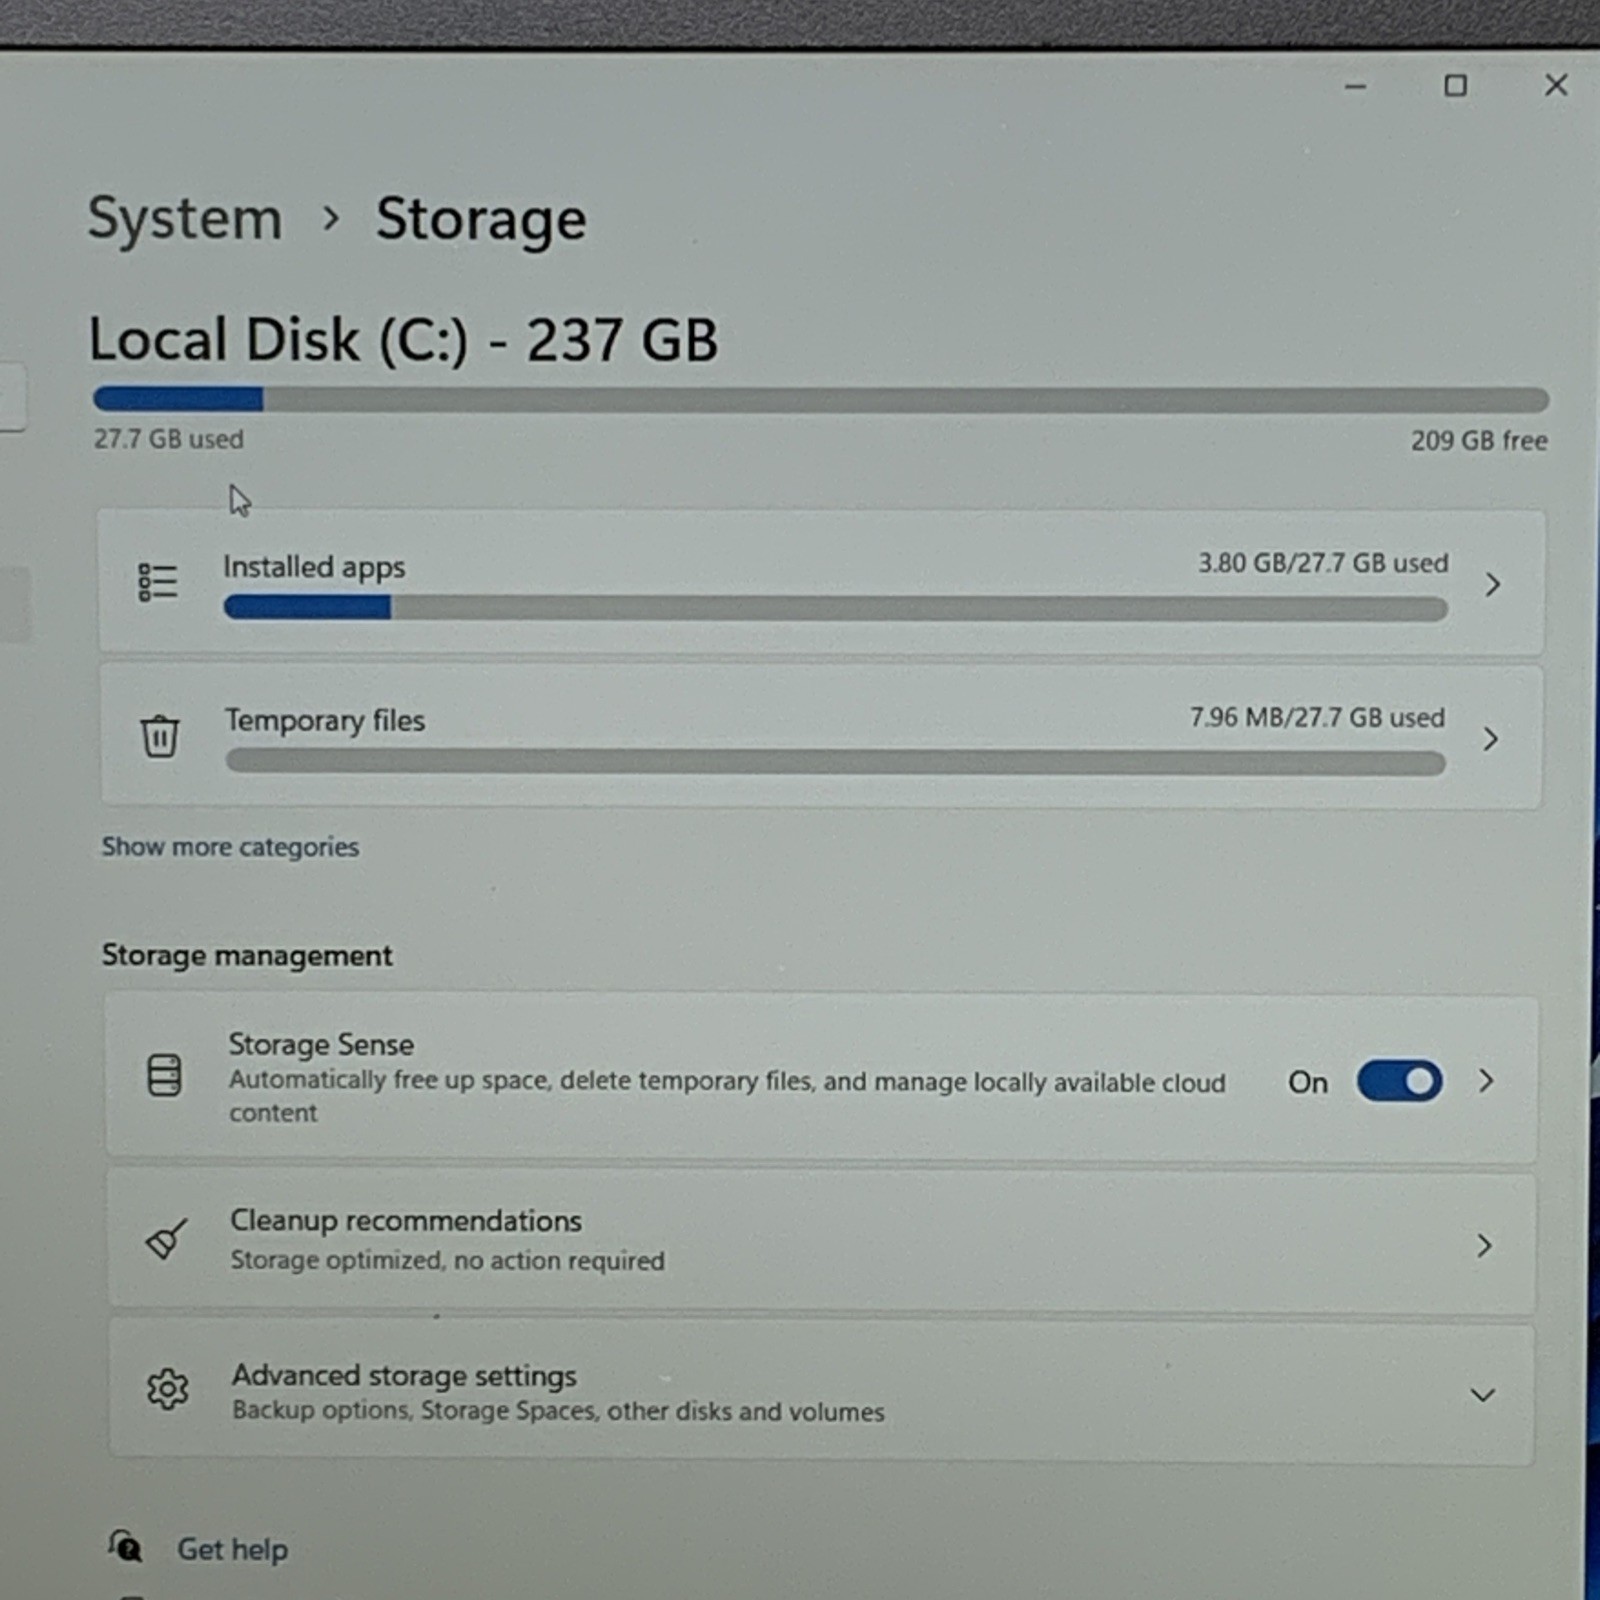The width and height of the screenshot is (1600, 1600).
Task: Open Cleanup recommendations chevron arrow
Action: point(1484,1245)
